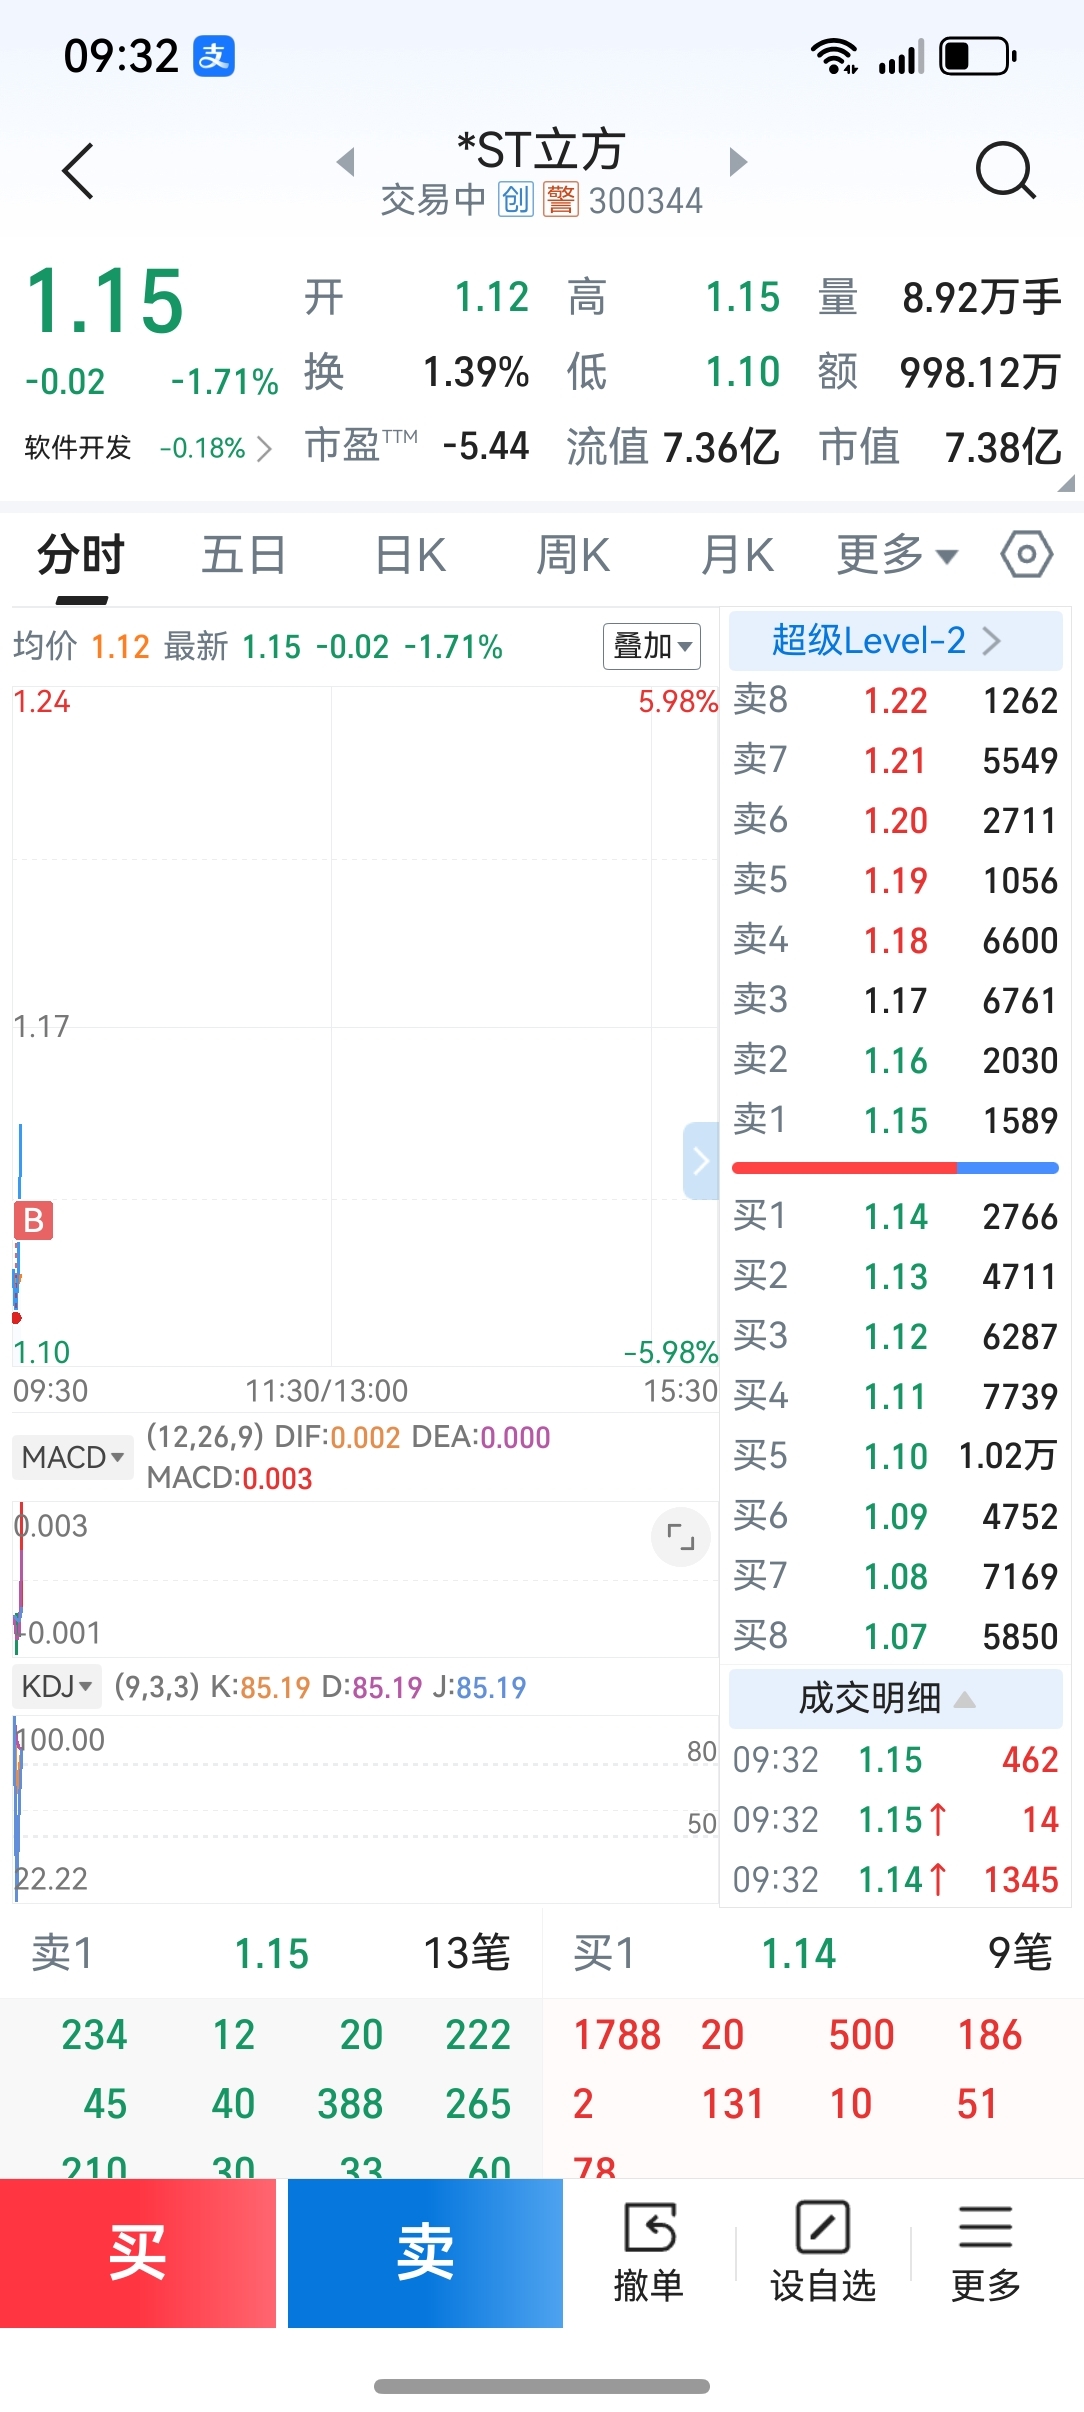
Task: Go to next stock with right triangle
Action: point(738,162)
